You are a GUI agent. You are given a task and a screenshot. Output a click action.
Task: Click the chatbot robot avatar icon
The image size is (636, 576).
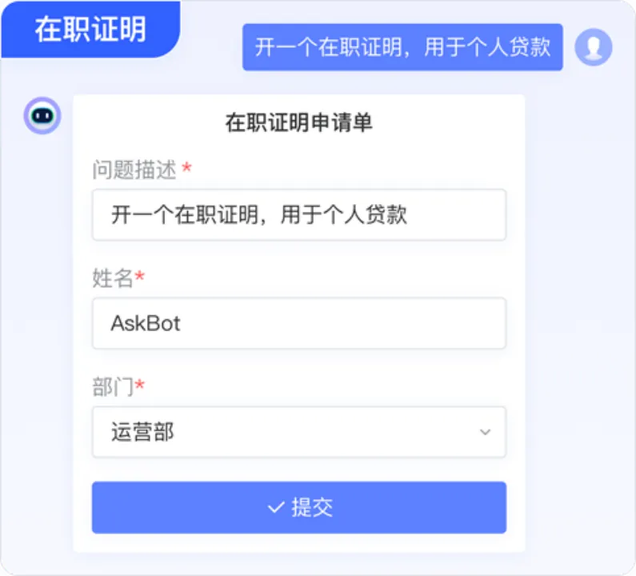[42, 116]
